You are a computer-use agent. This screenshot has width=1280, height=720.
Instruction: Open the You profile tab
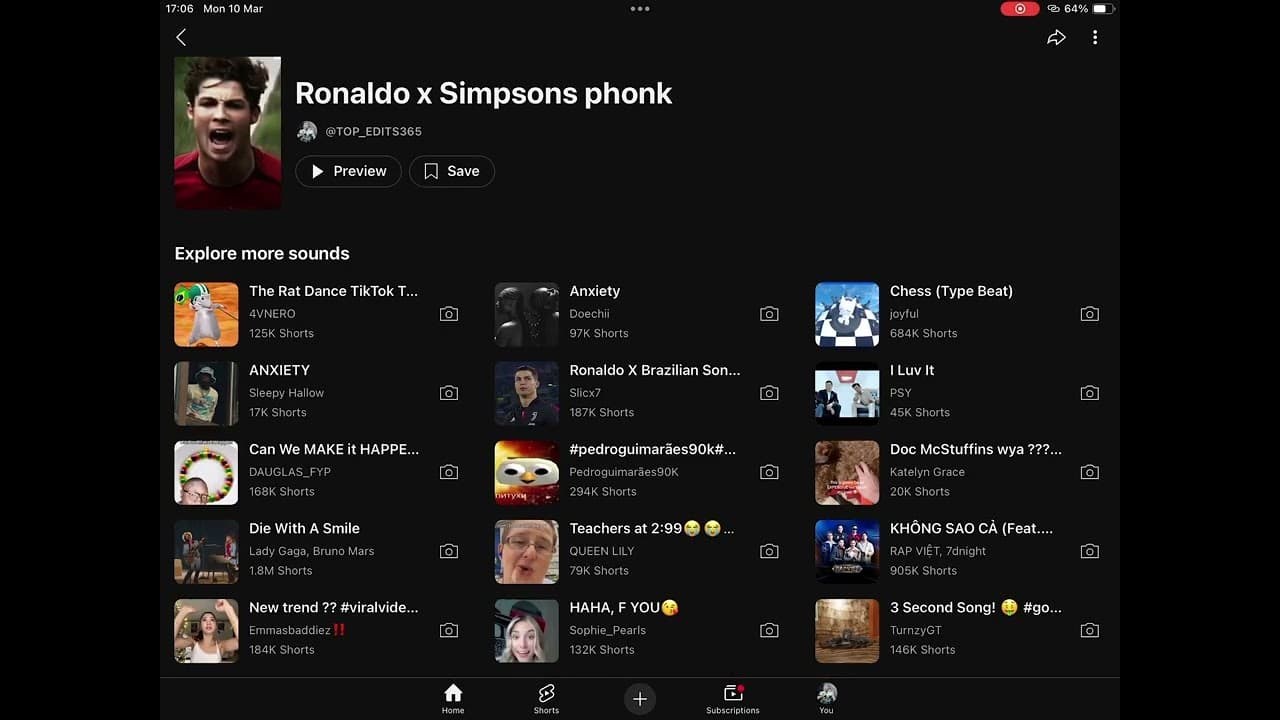[x=826, y=698]
